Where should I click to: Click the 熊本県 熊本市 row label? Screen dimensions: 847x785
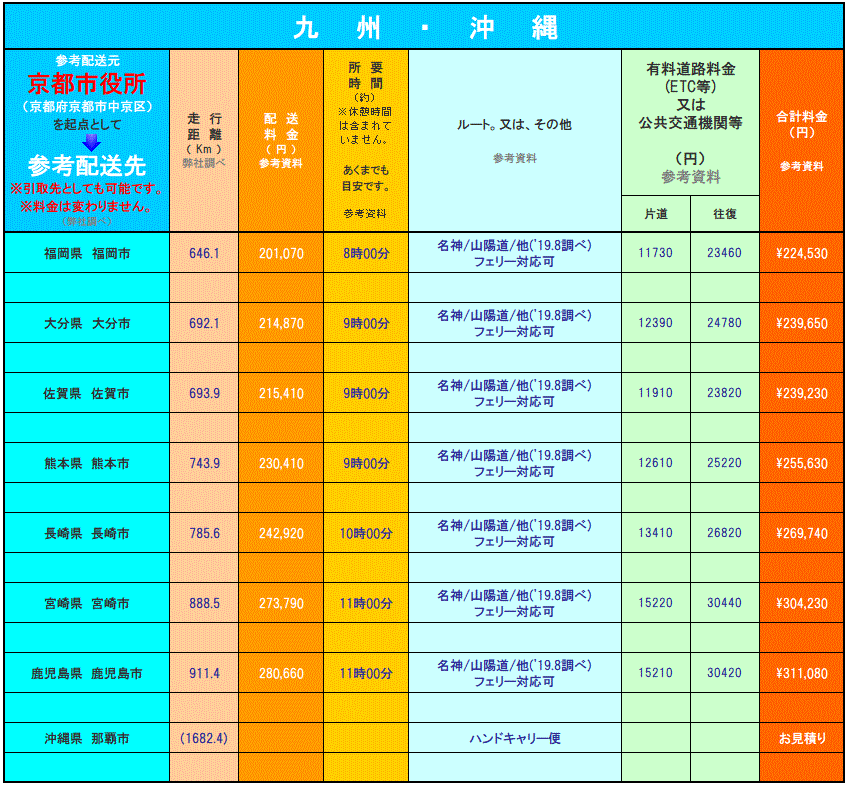coord(87,464)
